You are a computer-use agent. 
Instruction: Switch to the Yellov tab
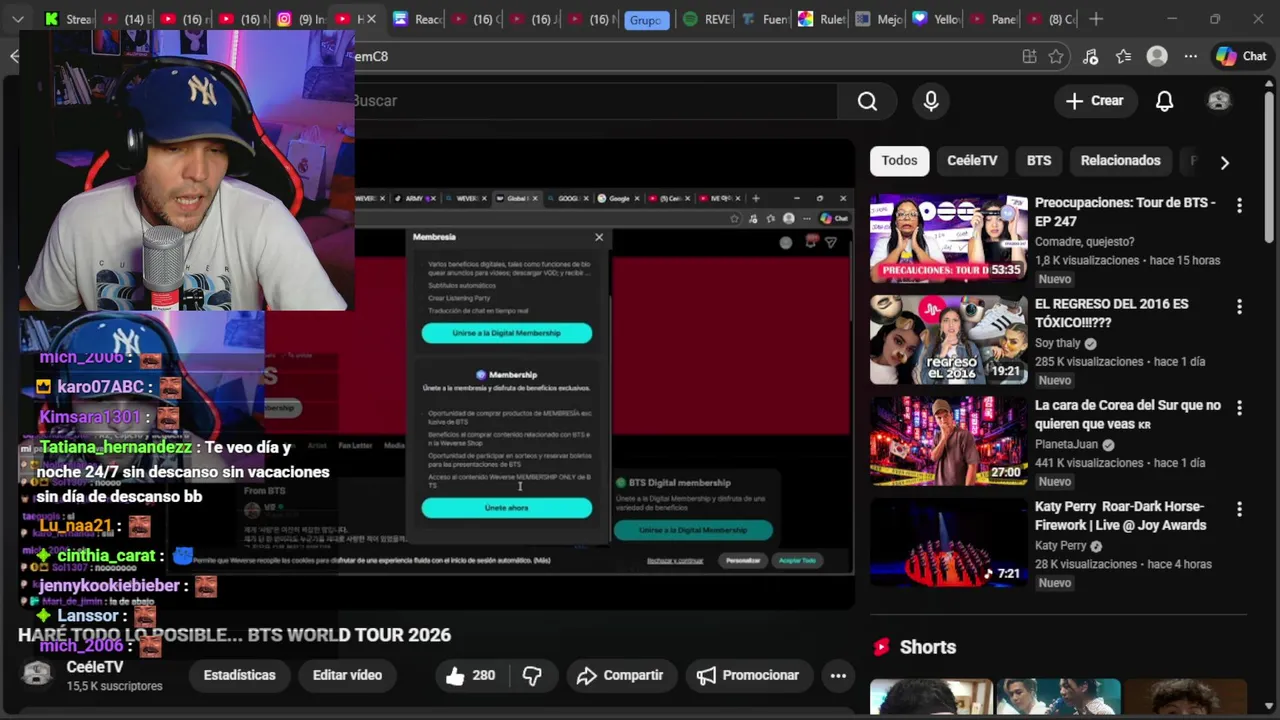[x=936, y=19]
